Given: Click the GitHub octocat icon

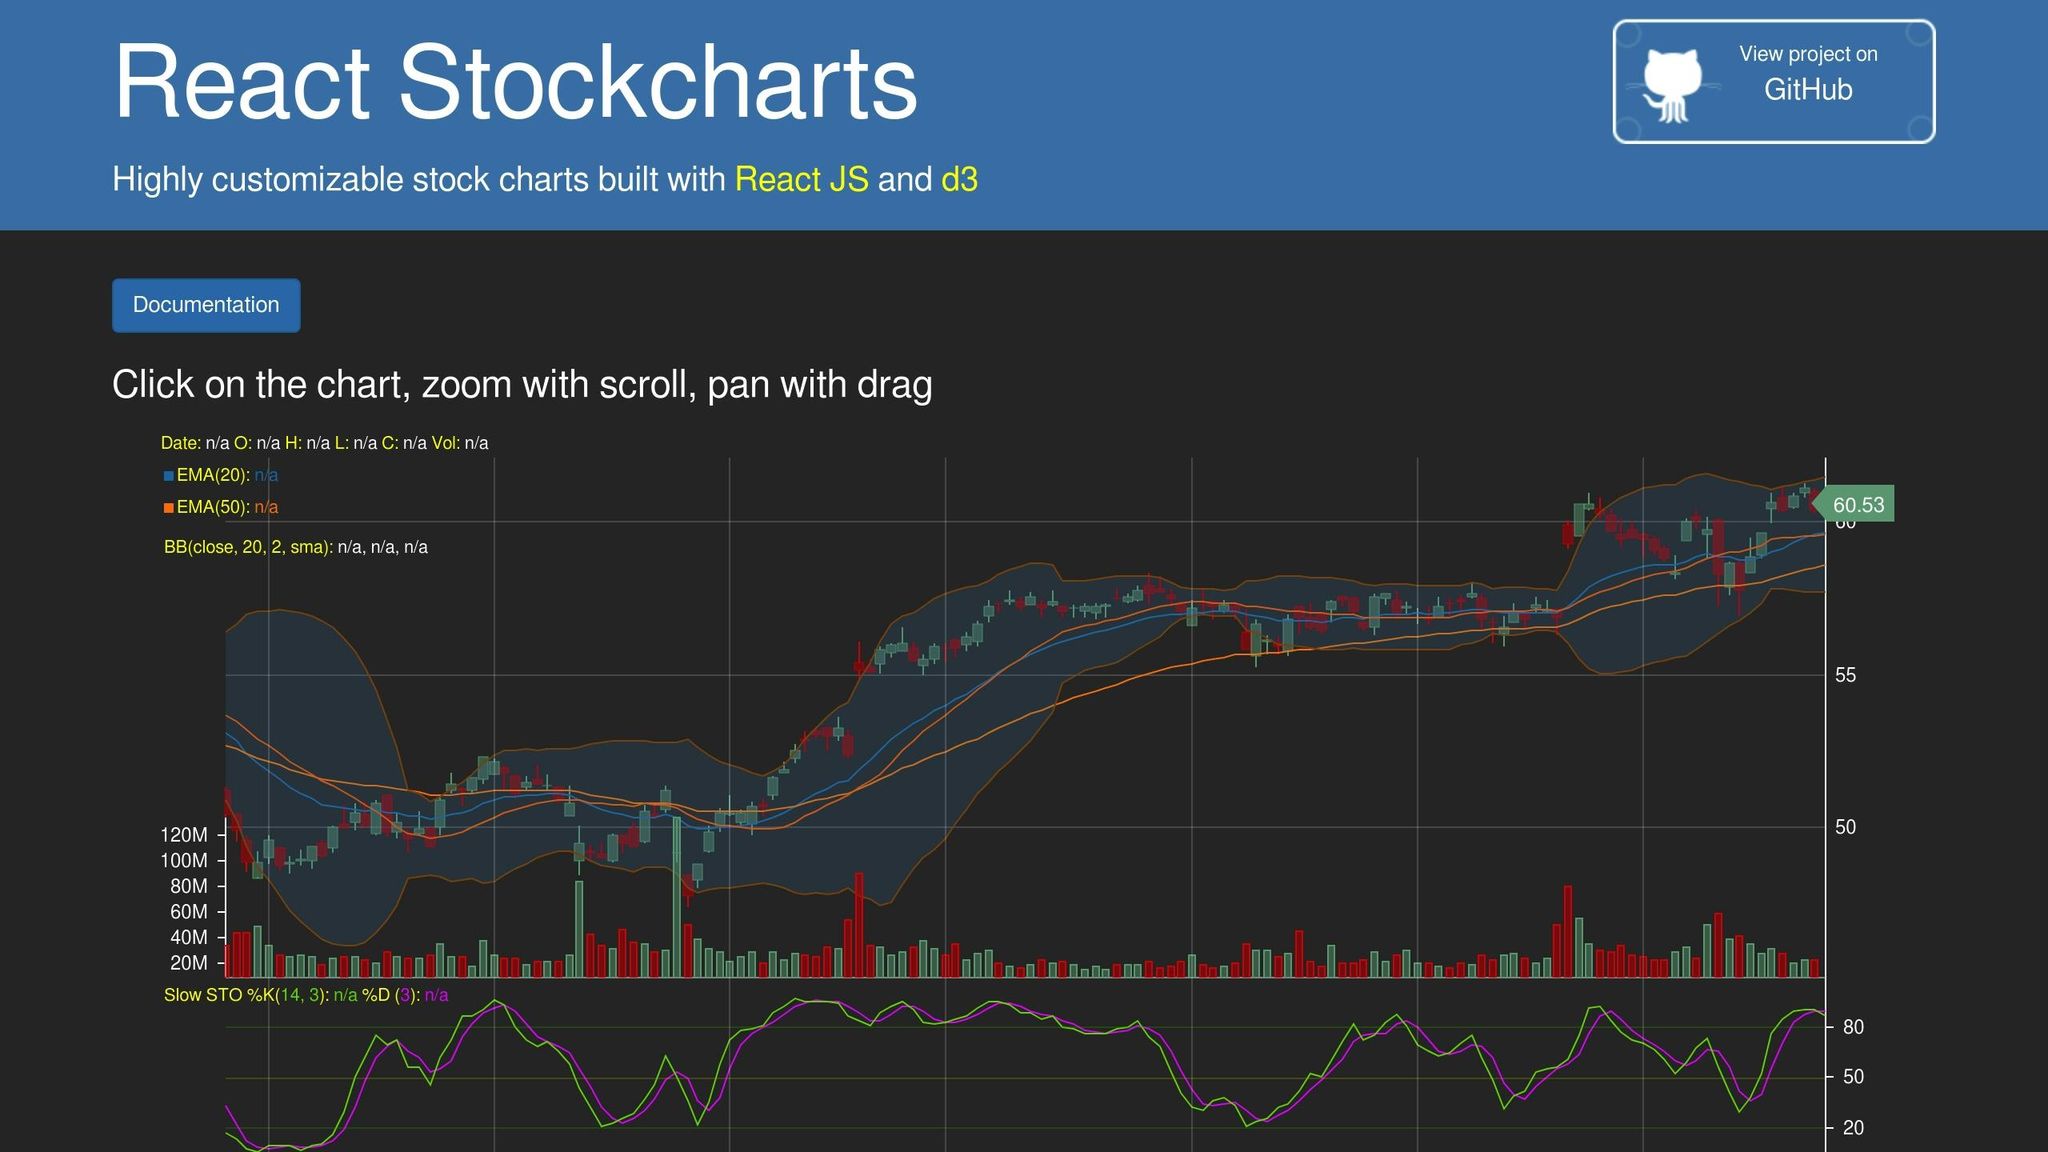Looking at the screenshot, I should point(1673,85).
